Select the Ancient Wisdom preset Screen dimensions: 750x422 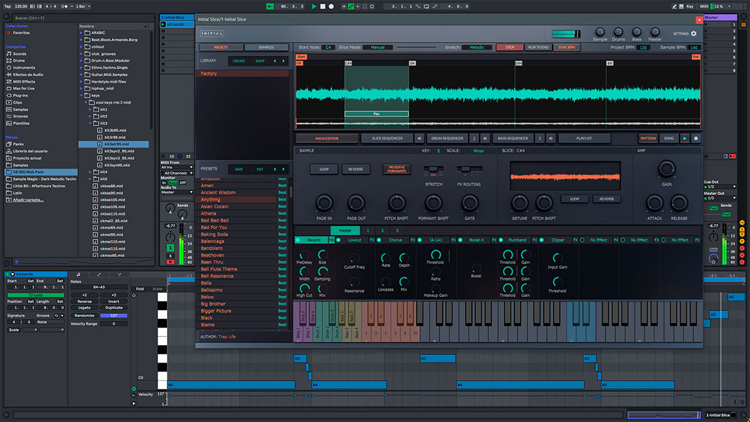[220, 192]
